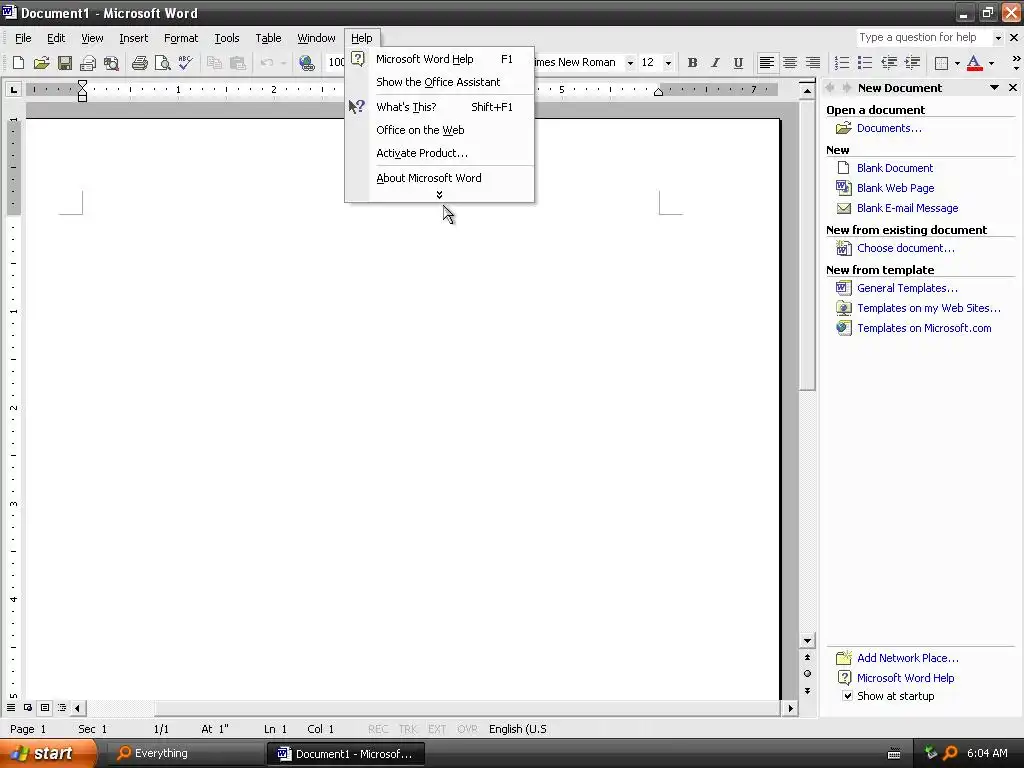Select Show the Office Assistant

(440, 82)
